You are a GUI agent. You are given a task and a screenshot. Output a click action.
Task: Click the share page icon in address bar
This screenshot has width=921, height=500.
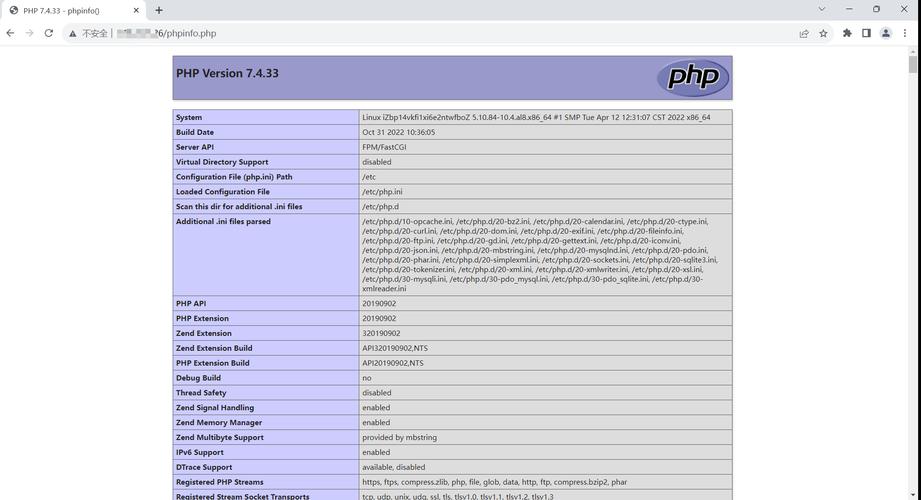tap(803, 33)
